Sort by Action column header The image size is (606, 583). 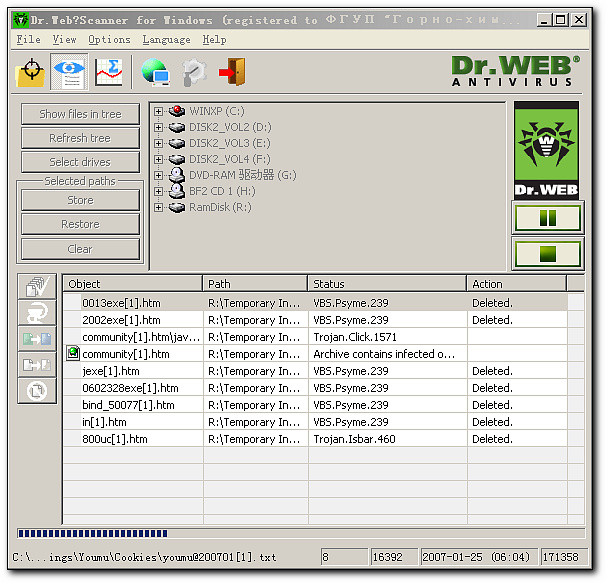click(517, 284)
